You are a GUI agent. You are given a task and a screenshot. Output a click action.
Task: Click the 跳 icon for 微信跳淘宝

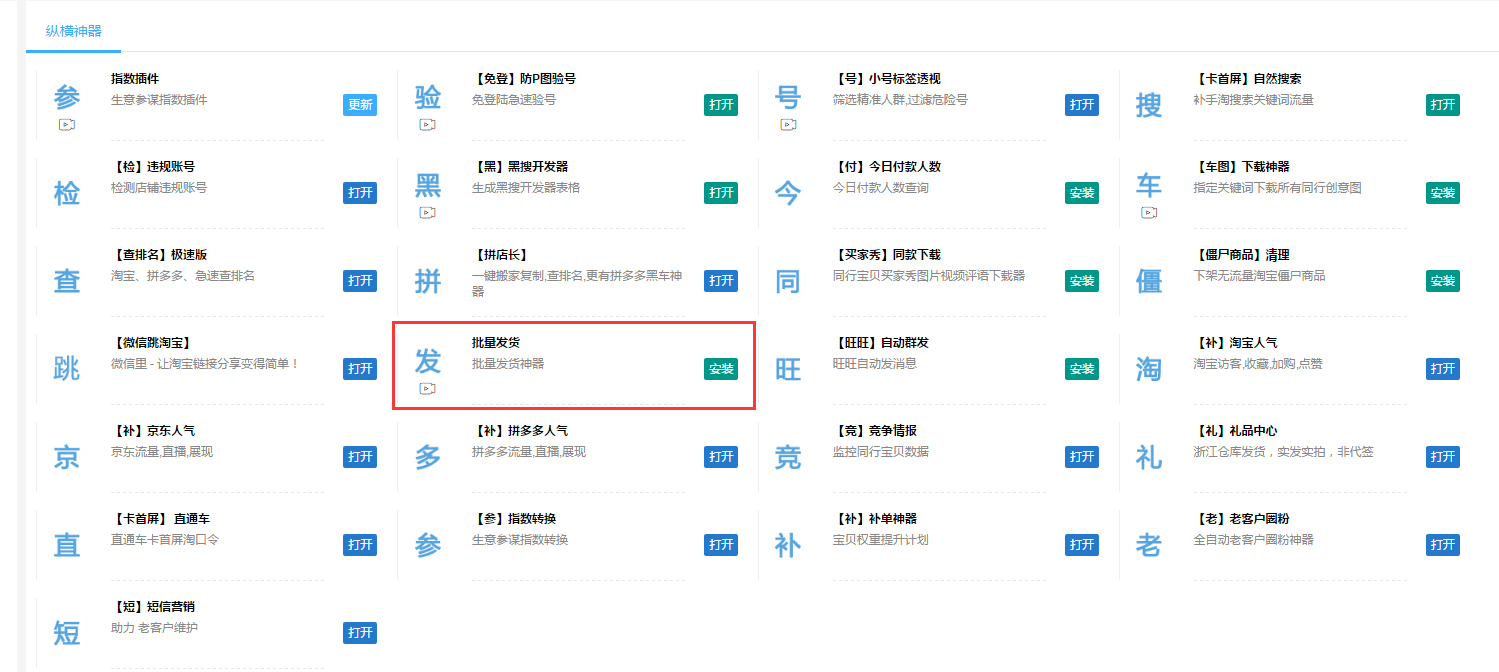(x=67, y=369)
